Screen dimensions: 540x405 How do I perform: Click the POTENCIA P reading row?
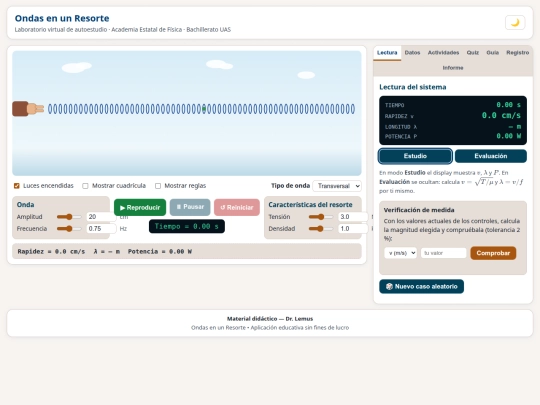tap(453, 136)
